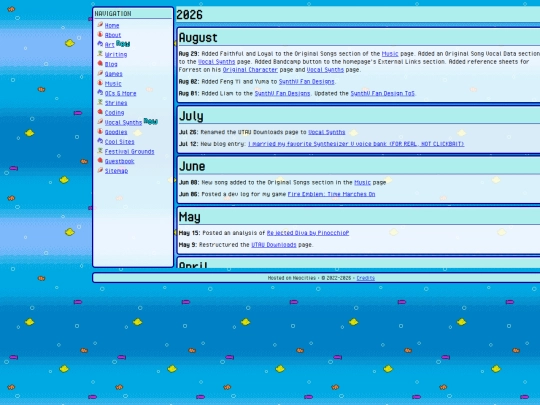Follow the Music link in the Aug 29 entry

(x=390, y=54)
